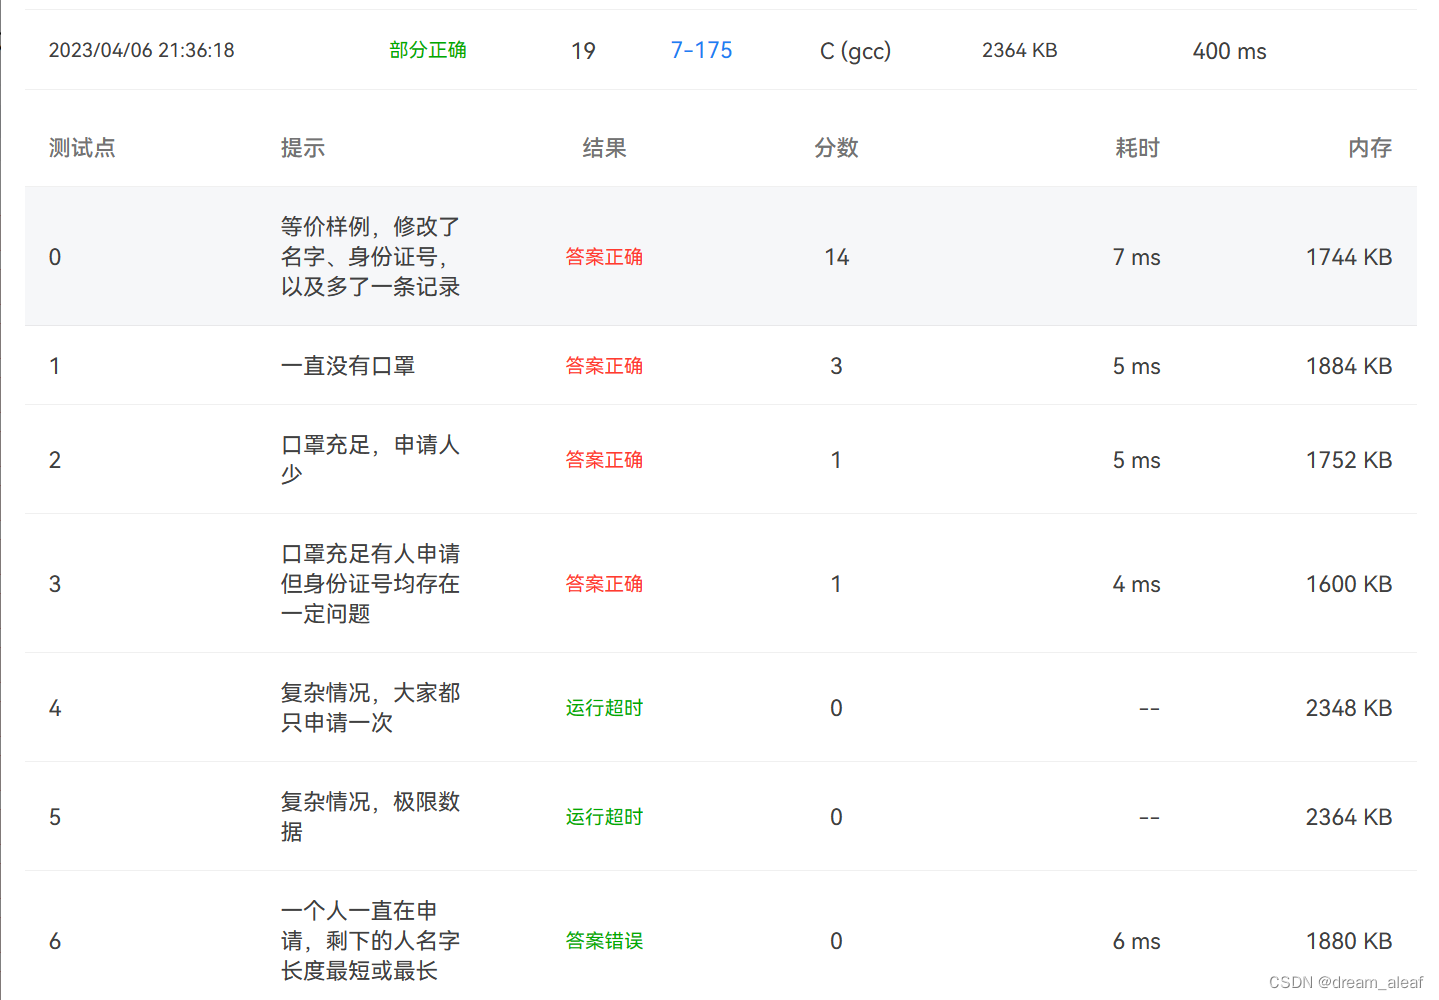
Task: Click hint text 口罩充足，申请人少
Action: click(370, 460)
